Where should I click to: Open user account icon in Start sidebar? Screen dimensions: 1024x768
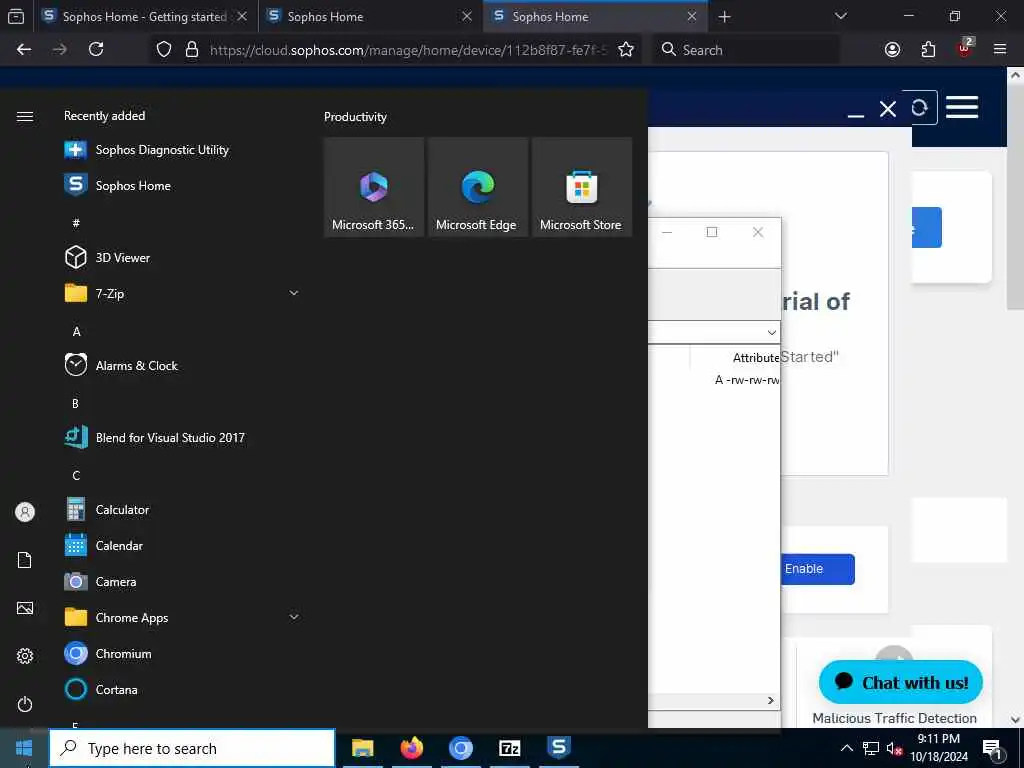pyautogui.click(x=25, y=512)
